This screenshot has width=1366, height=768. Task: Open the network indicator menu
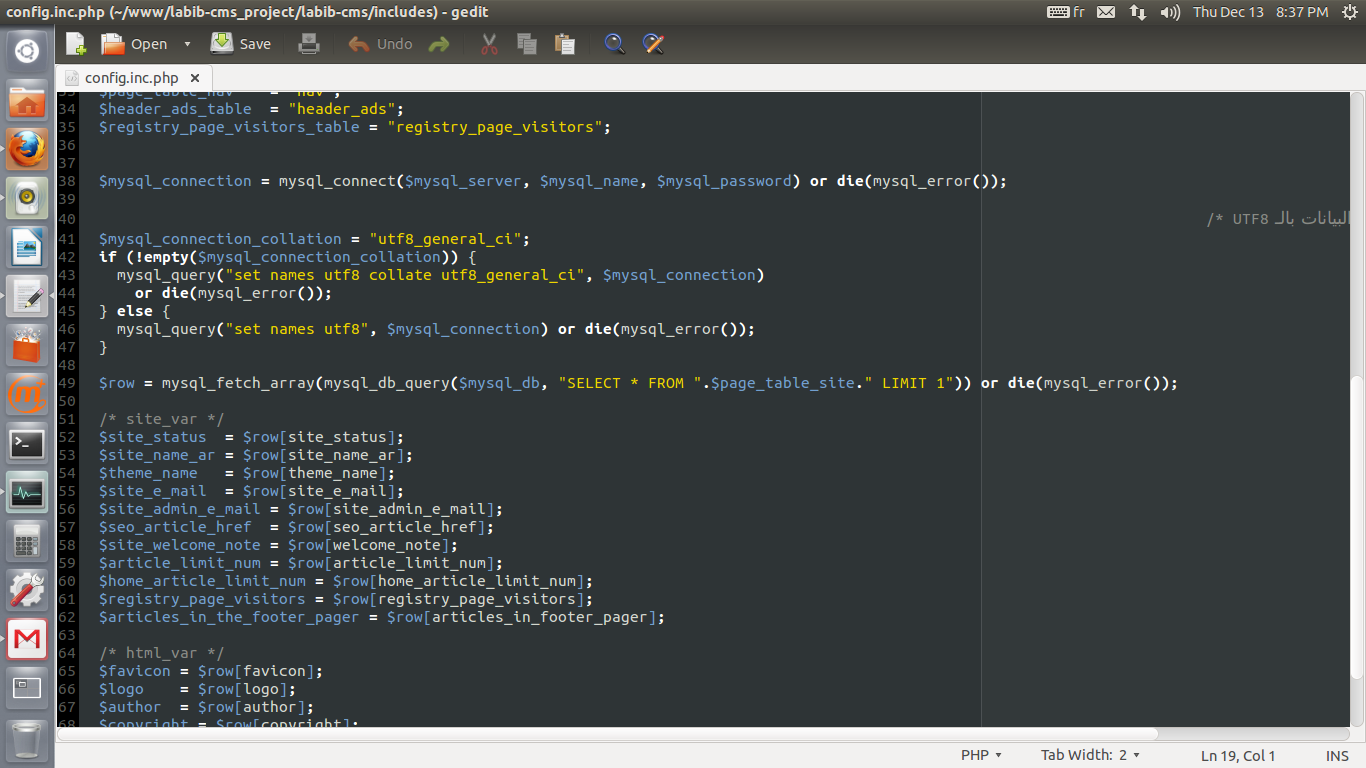click(1138, 12)
